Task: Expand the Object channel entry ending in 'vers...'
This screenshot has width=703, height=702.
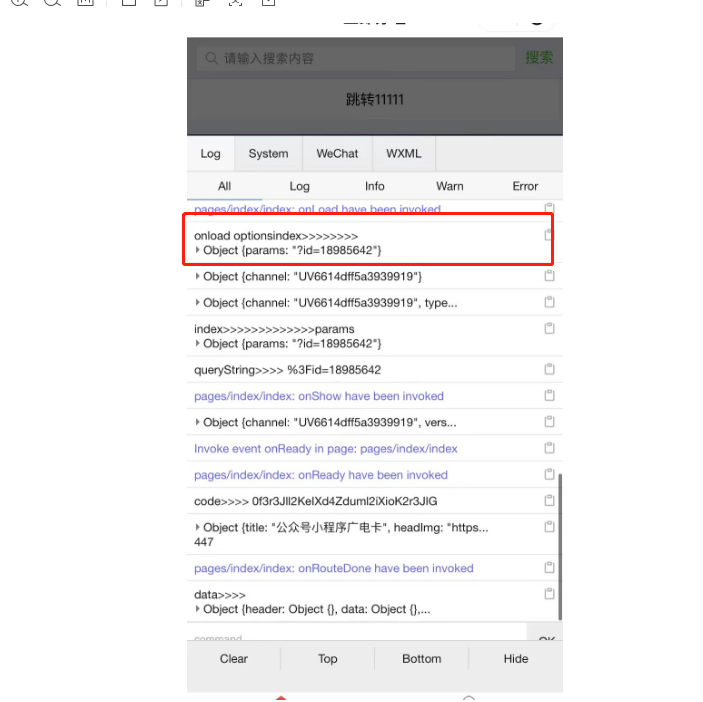Action: (197, 422)
